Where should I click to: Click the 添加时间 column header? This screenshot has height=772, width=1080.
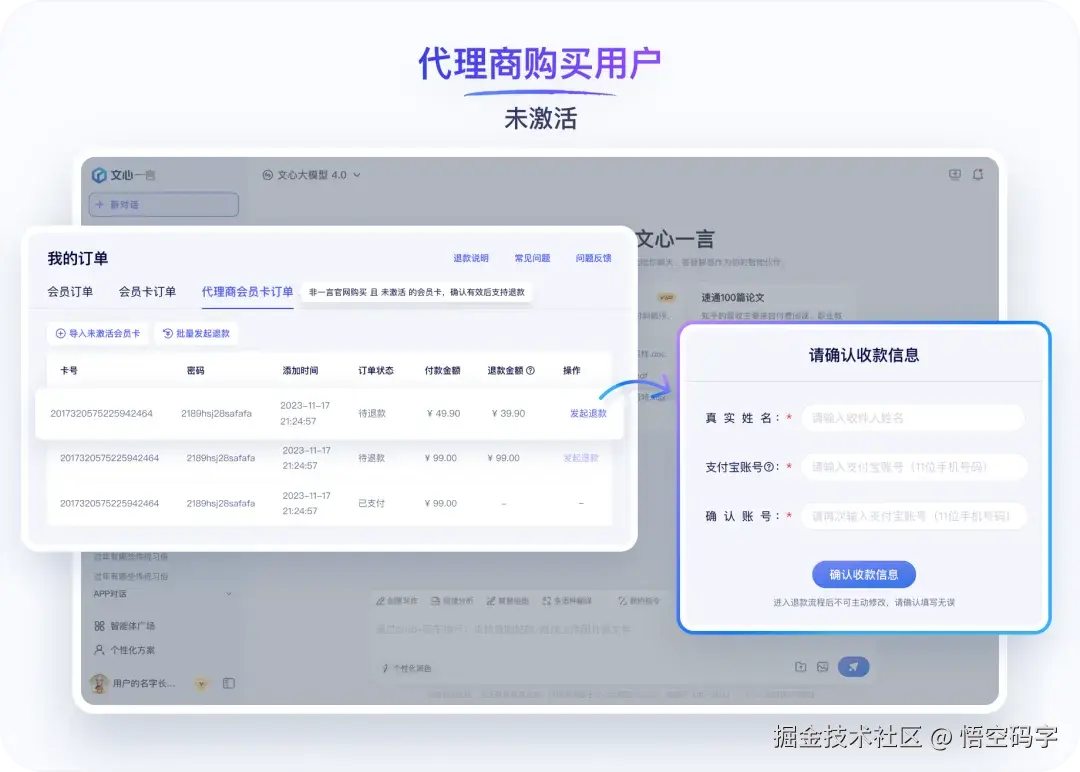tap(300, 371)
